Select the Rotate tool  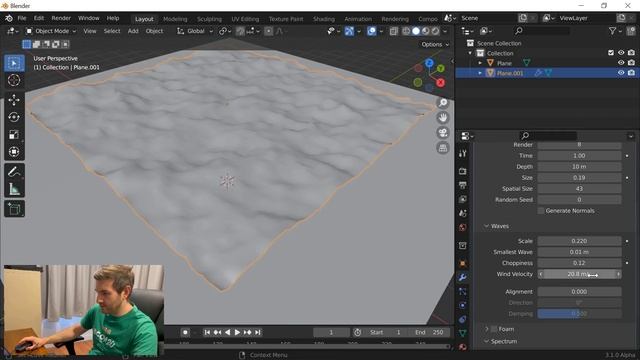coord(14,118)
